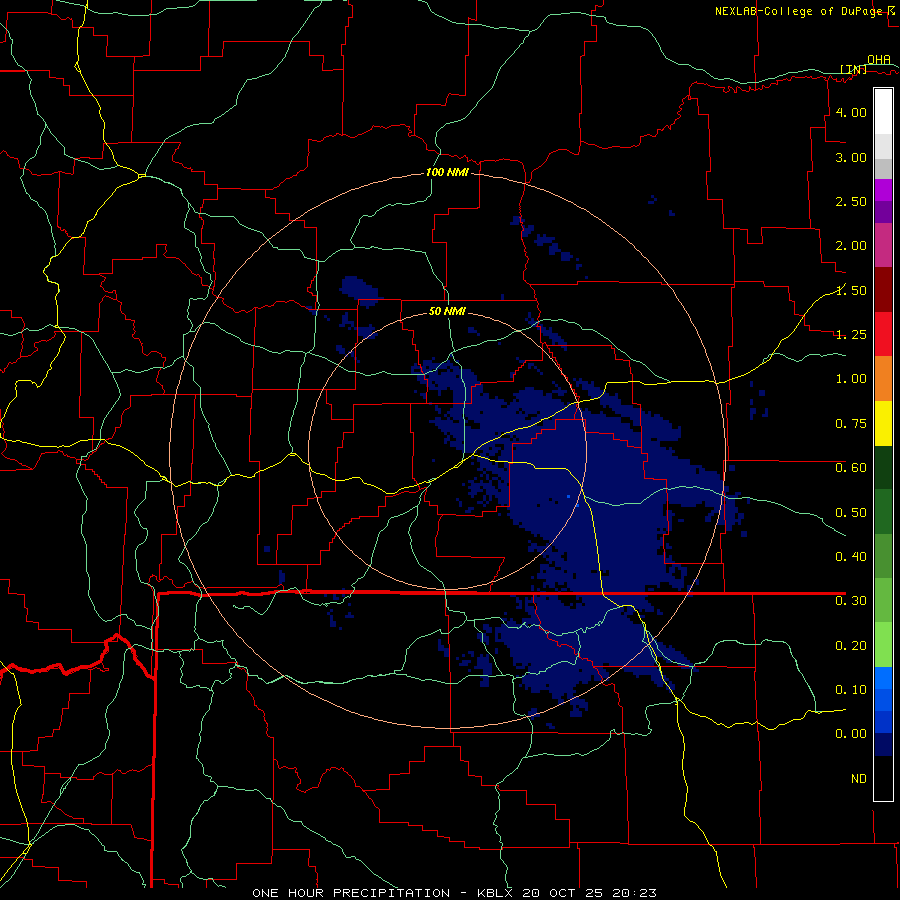Click the [IN] units label
This screenshot has width=900, height=900.
point(853,69)
